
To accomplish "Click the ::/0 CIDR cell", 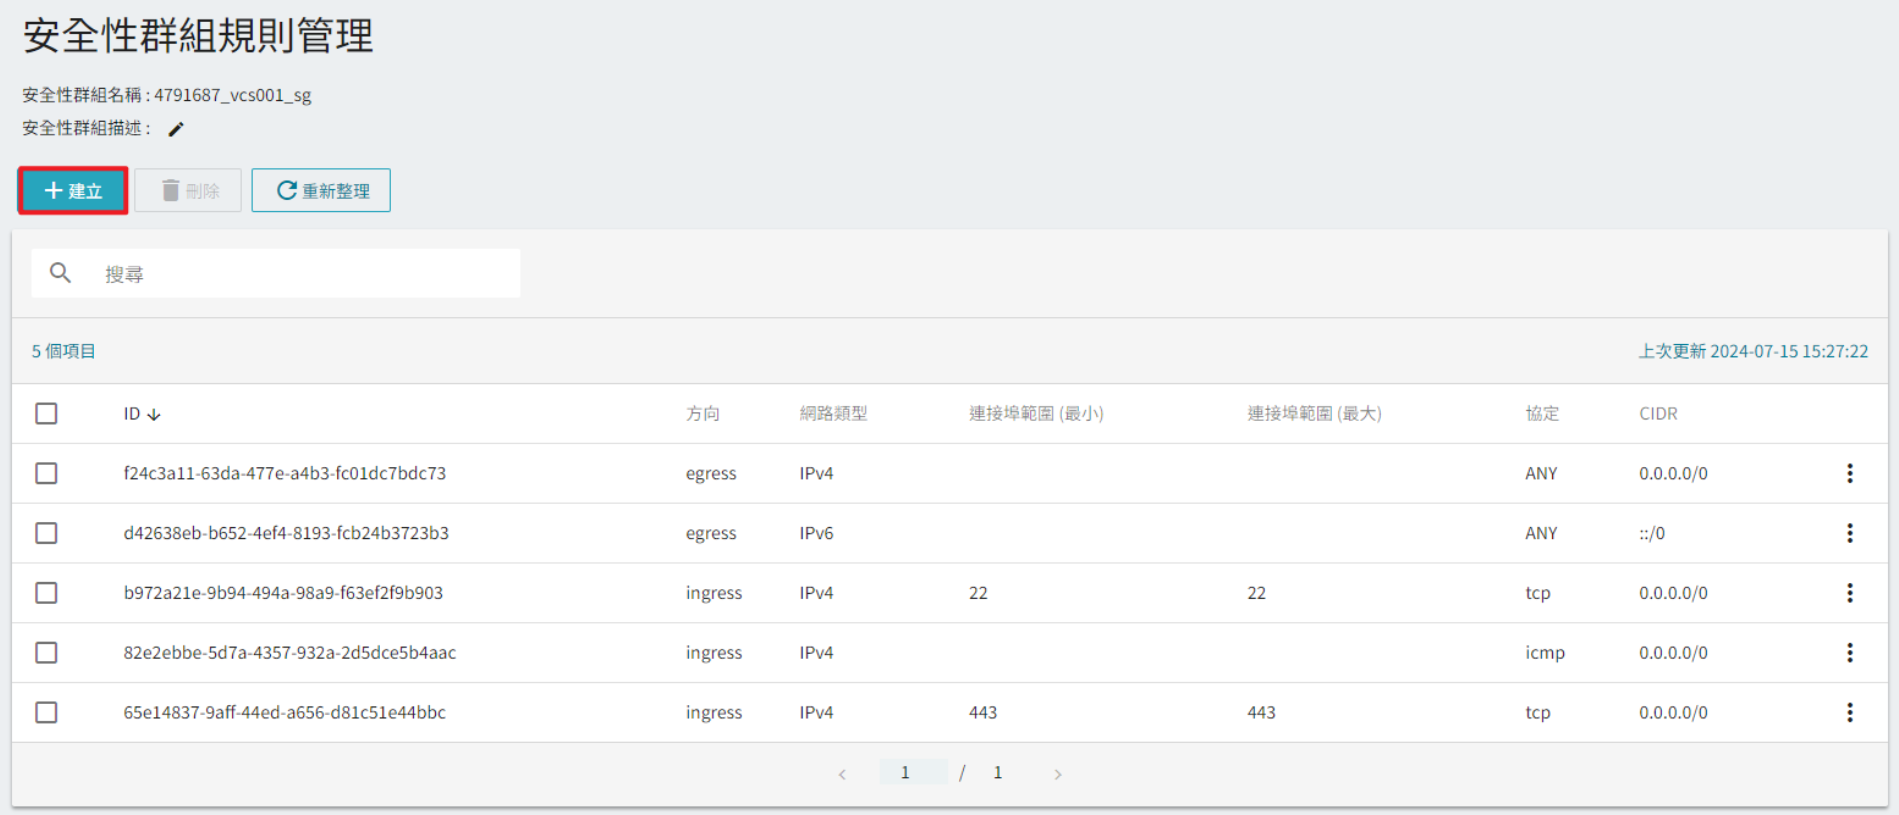I will coord(1652,533).
